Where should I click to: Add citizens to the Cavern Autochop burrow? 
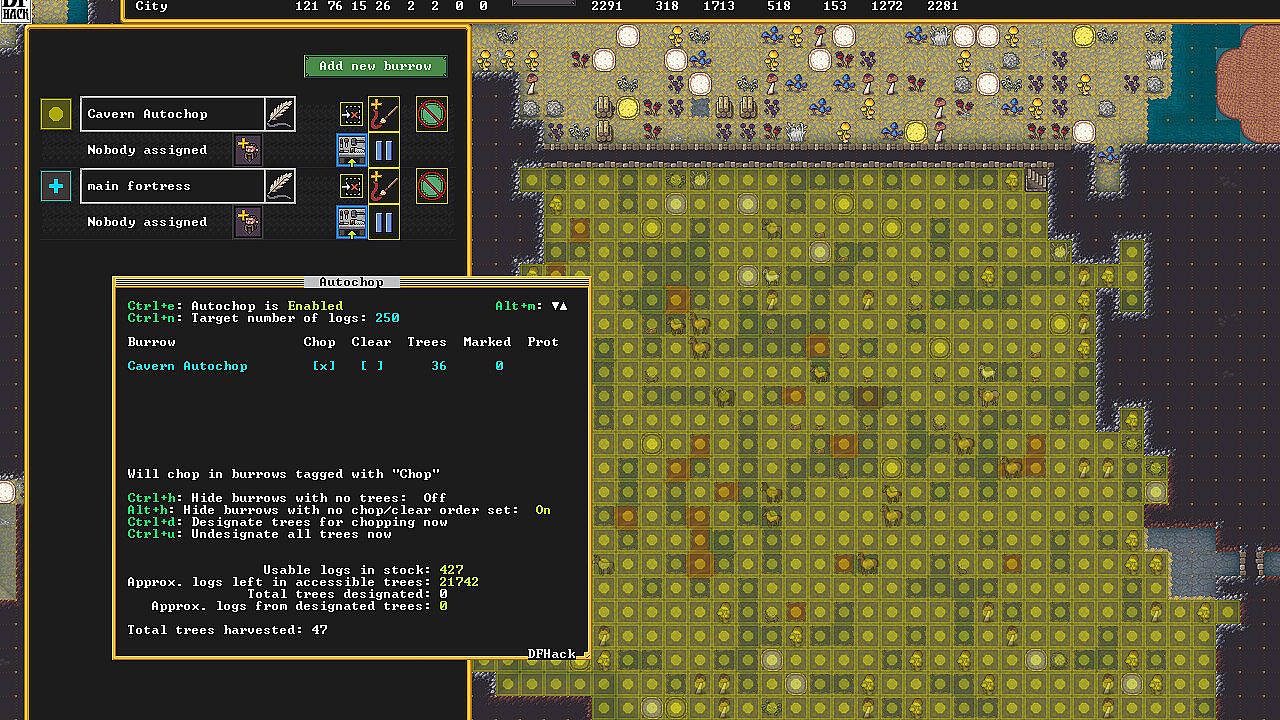tap(247, 150)
